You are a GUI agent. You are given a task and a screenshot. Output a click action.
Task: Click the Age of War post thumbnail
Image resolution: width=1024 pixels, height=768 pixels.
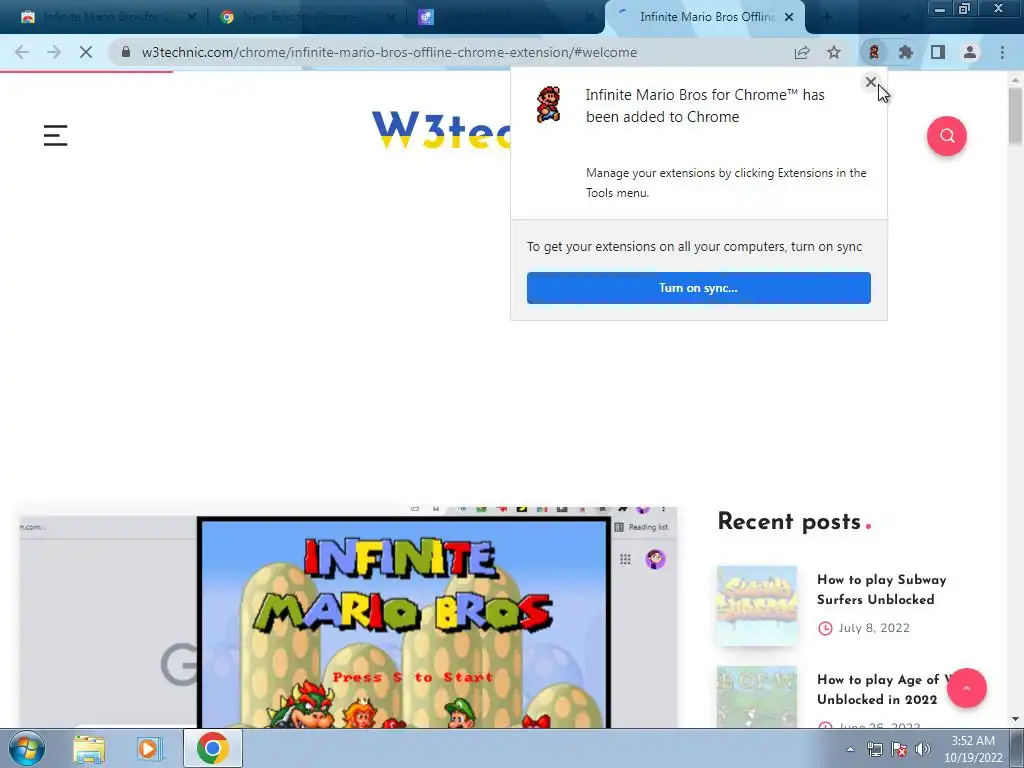click(x=757, y=696)
